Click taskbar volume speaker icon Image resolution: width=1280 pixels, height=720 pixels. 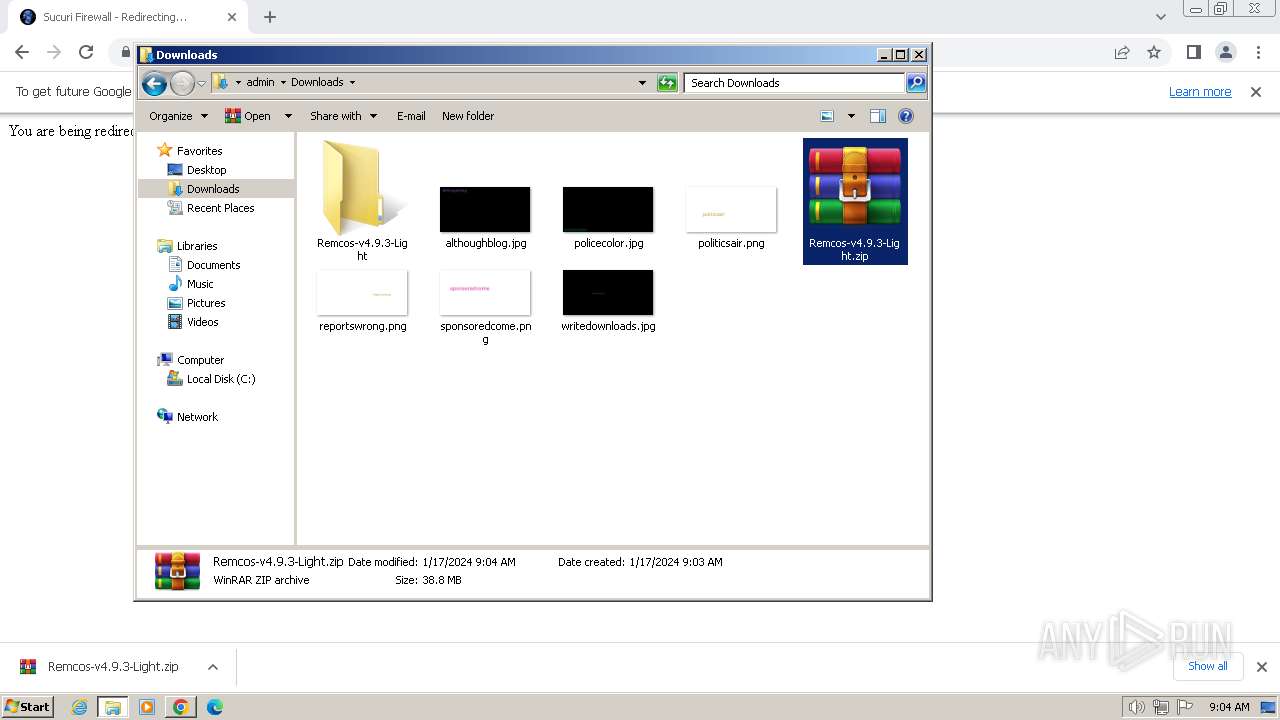click(1137, 707)
